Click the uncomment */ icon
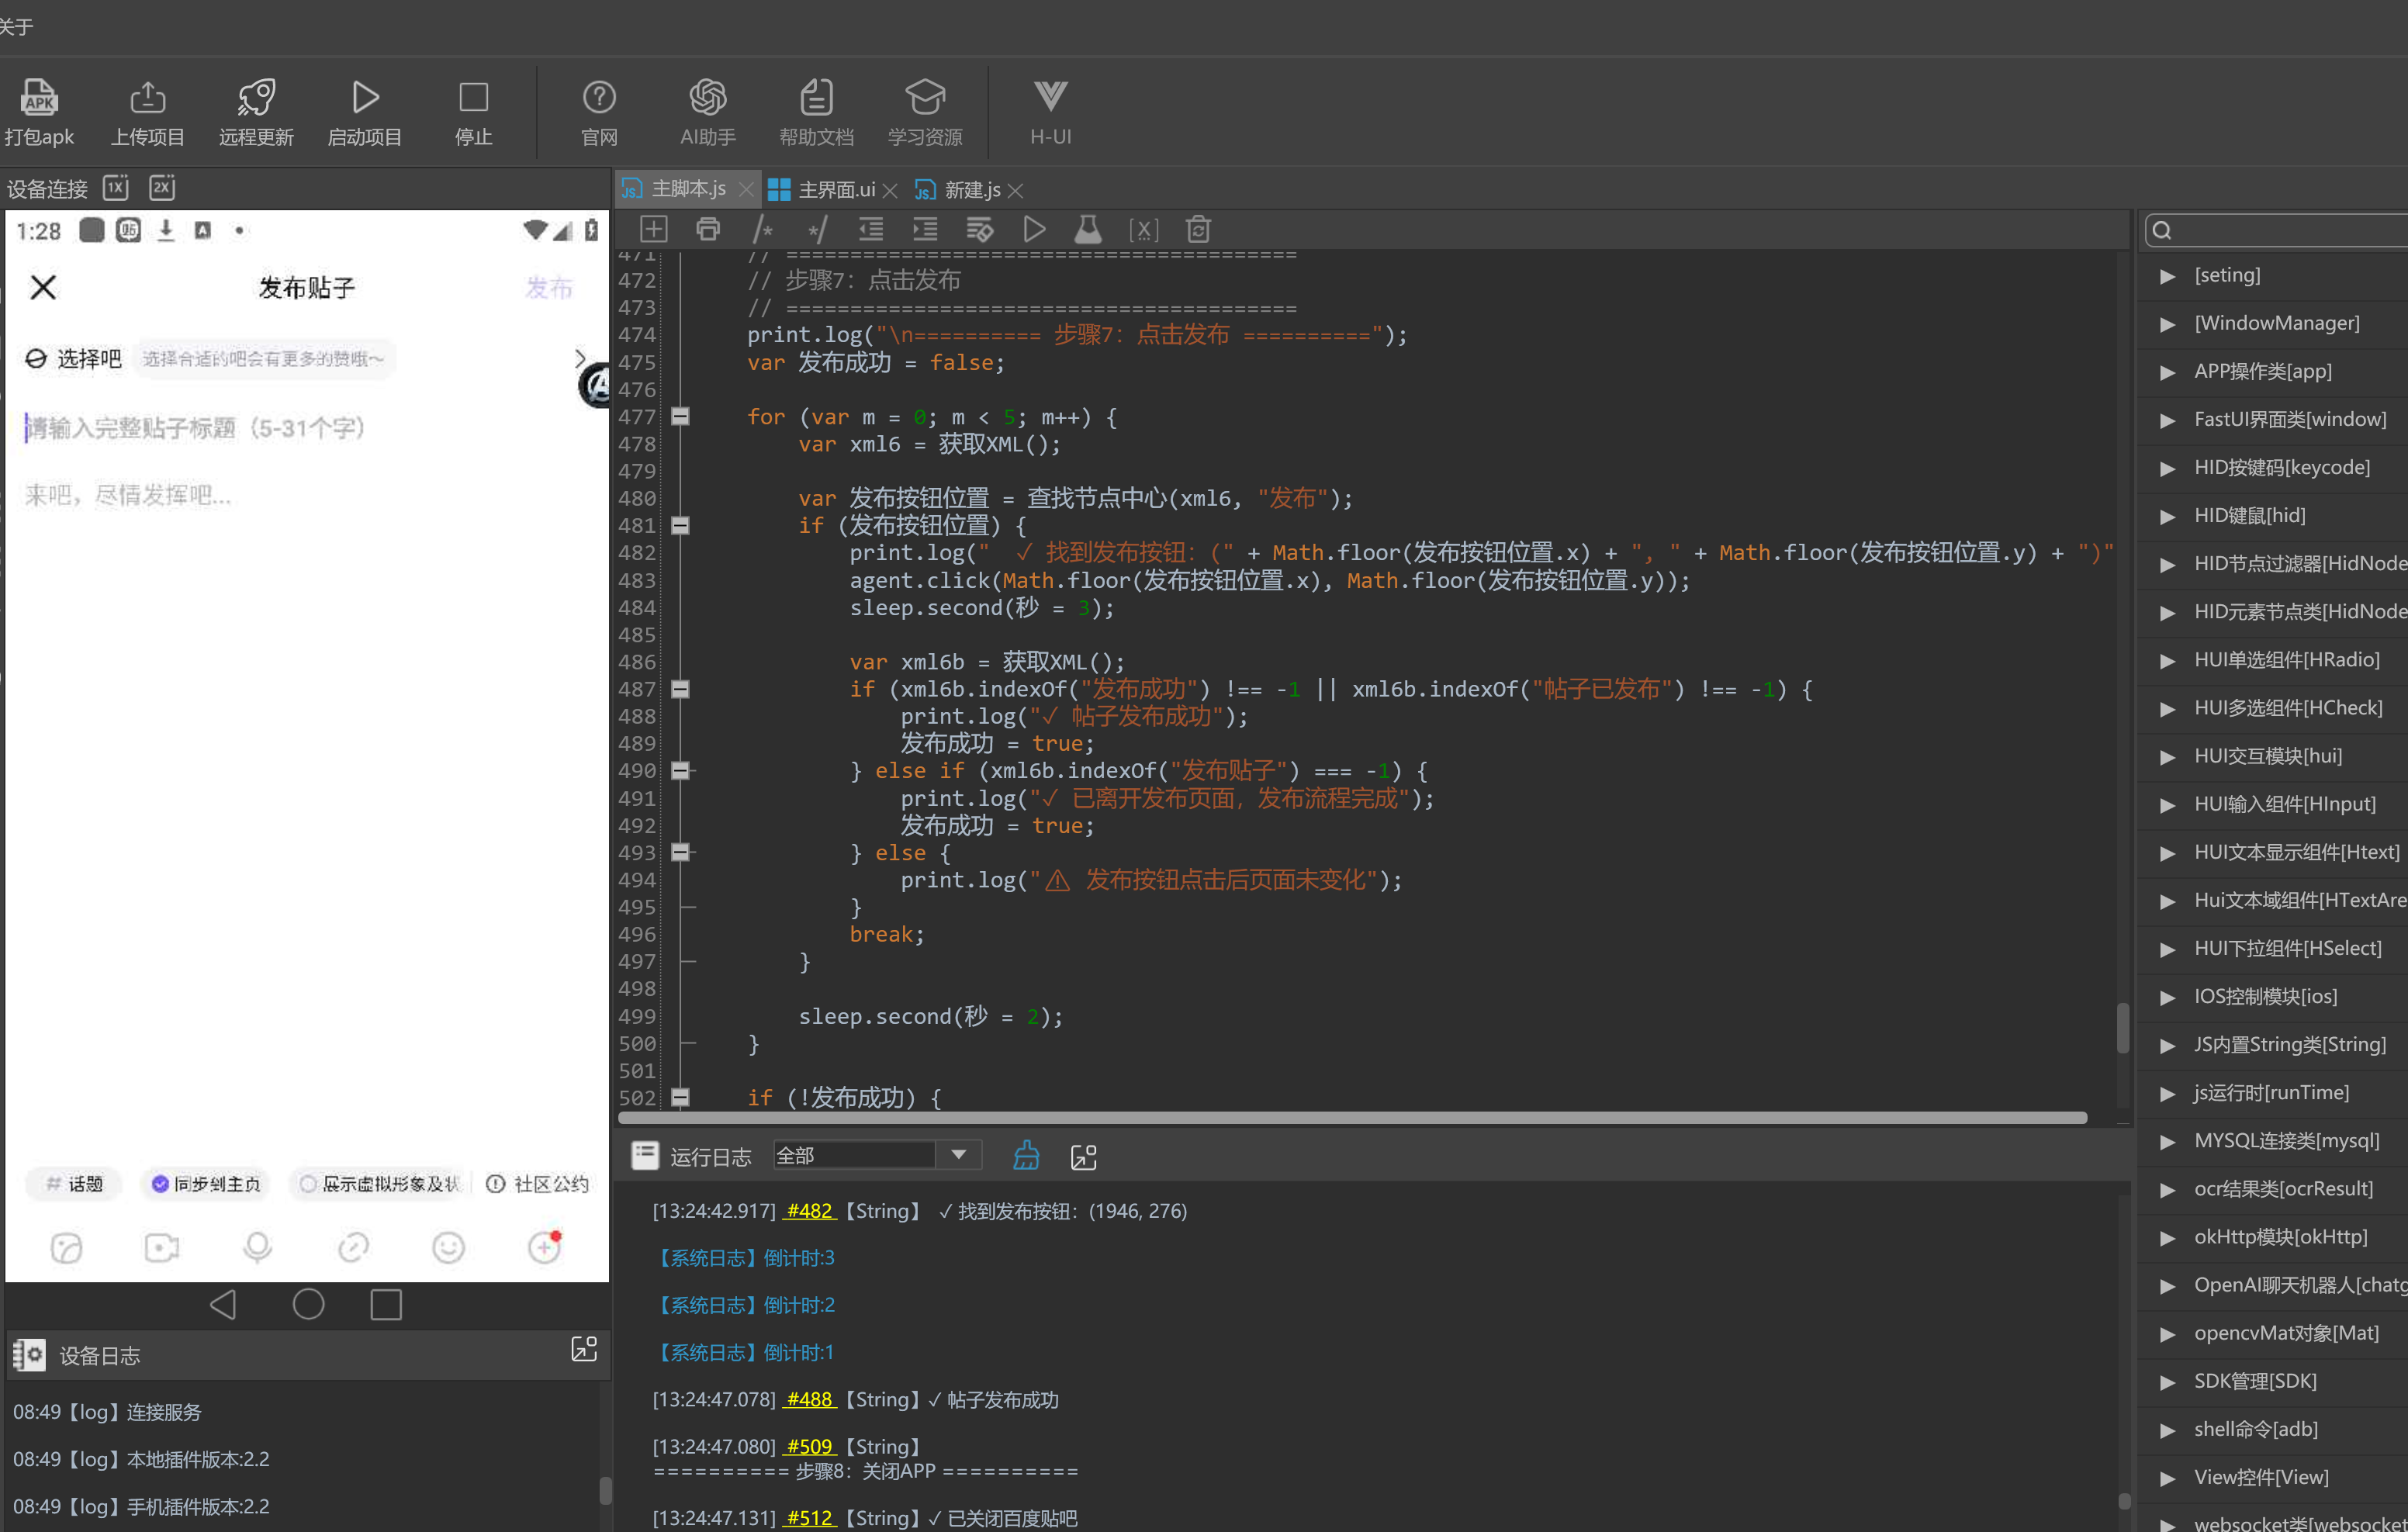This screenshot has width=2408, height=1532. (x=817, y=229)
